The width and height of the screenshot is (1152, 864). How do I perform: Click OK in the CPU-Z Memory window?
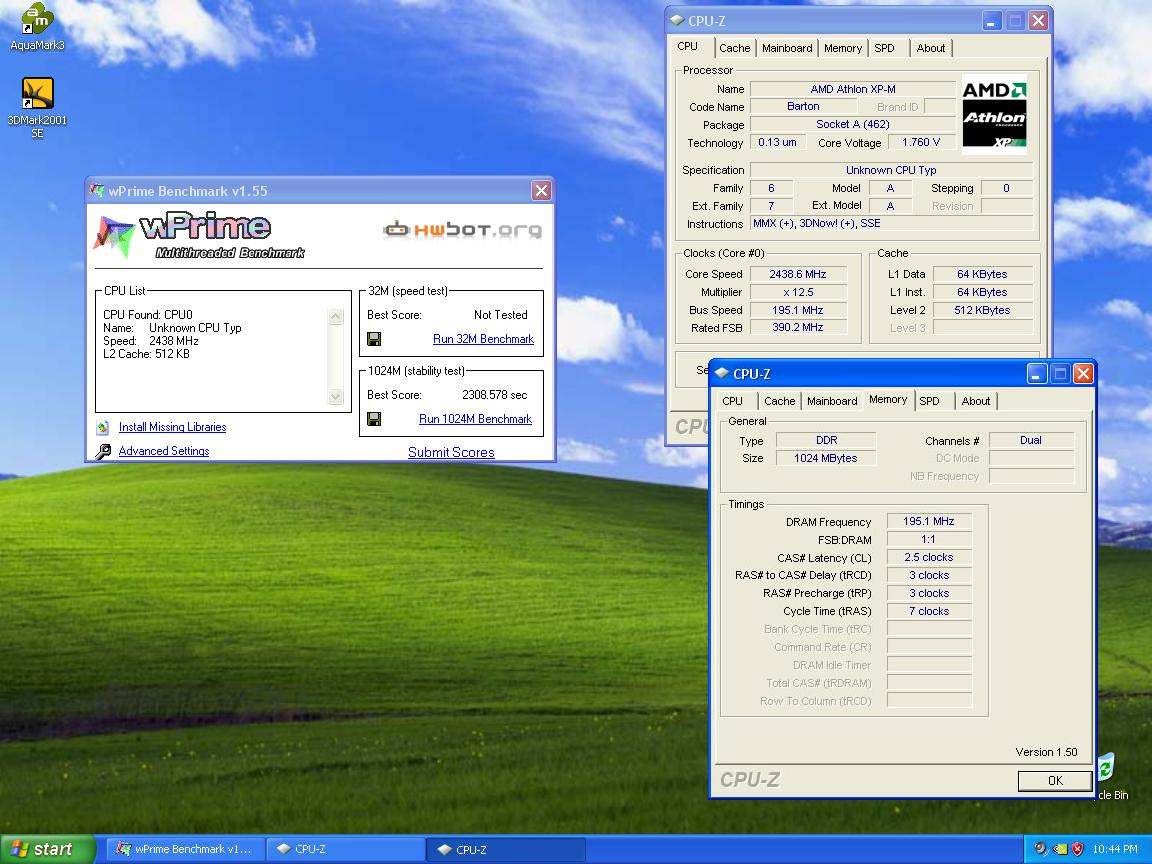pyautogui.click(x=1055, y=780)
